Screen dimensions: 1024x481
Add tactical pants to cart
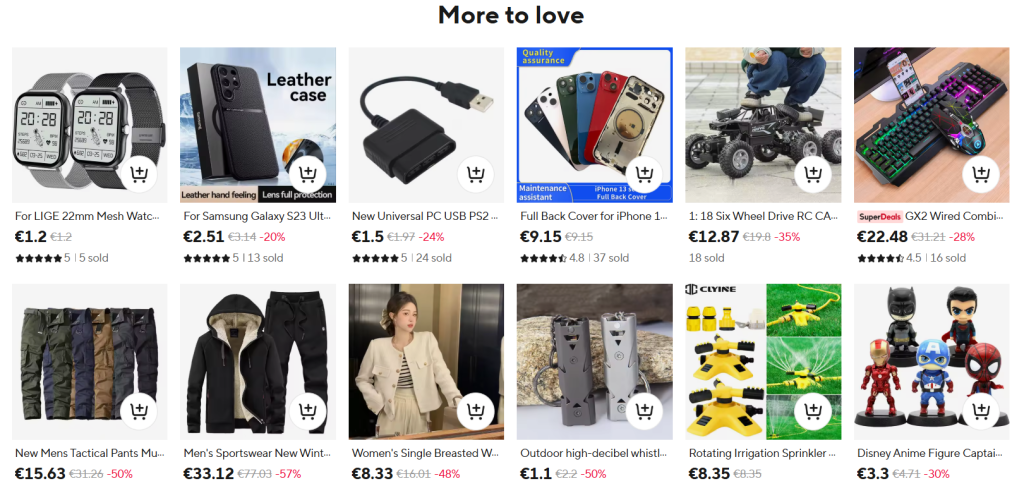(138, 412)
